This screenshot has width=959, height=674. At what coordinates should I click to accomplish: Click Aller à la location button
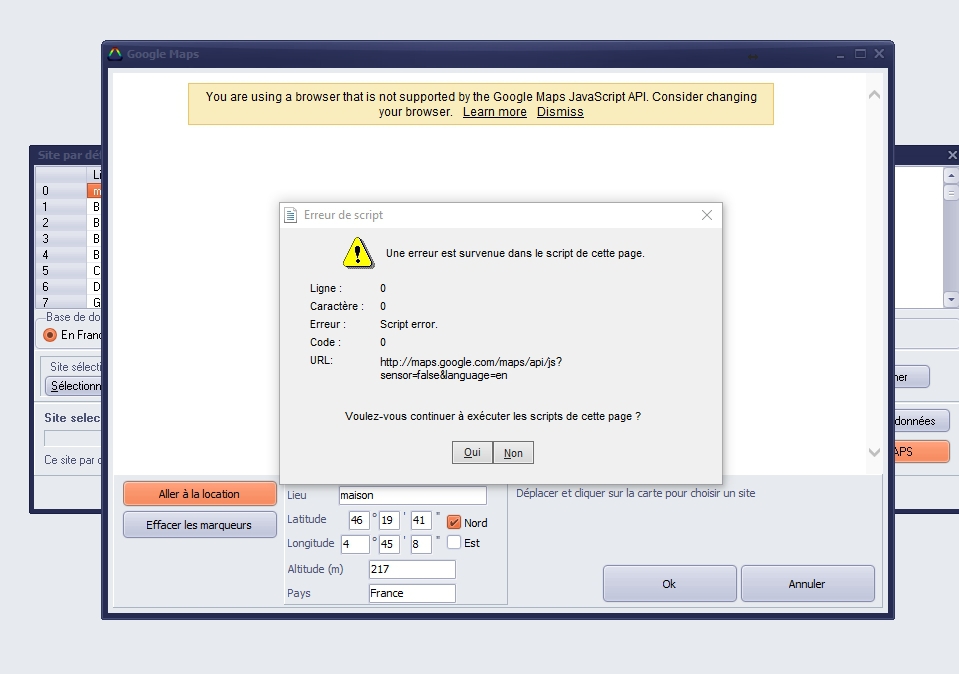(199, 494)
